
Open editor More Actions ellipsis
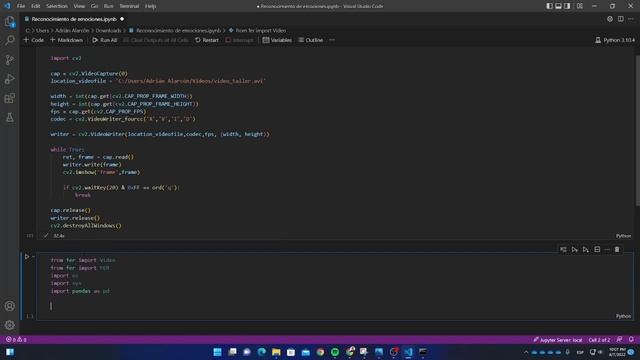pos(631,19)
